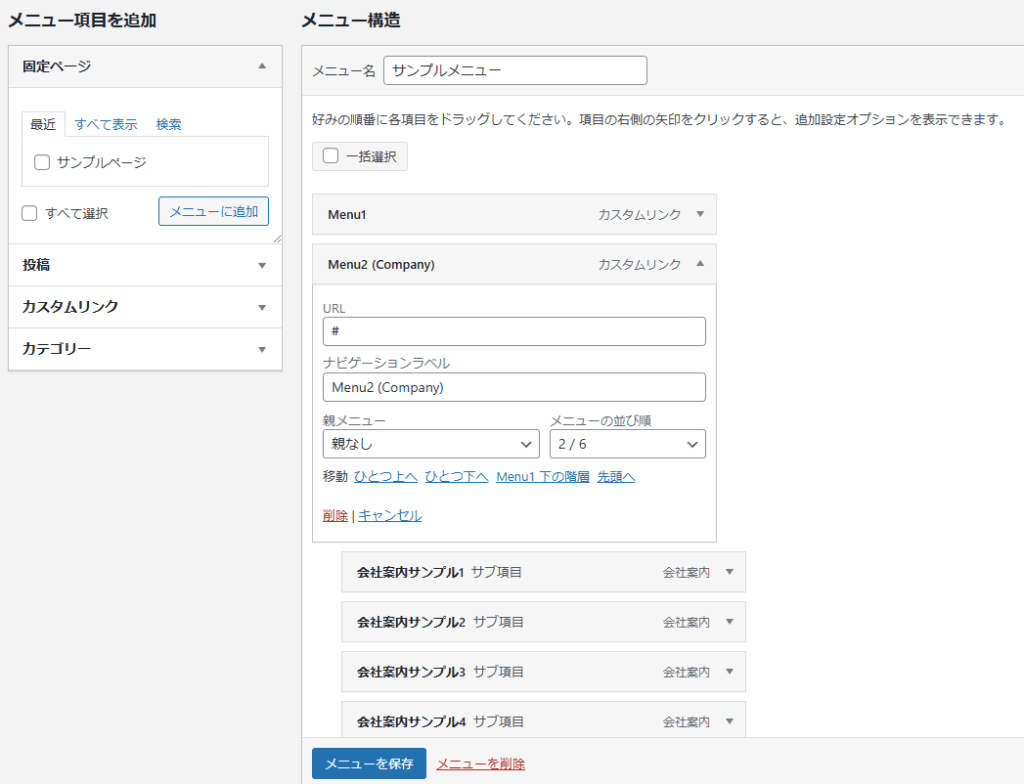This screenshot has height=784, width=1024.
Task: Click the メニューに追加 button
Action: coord(213,211)
